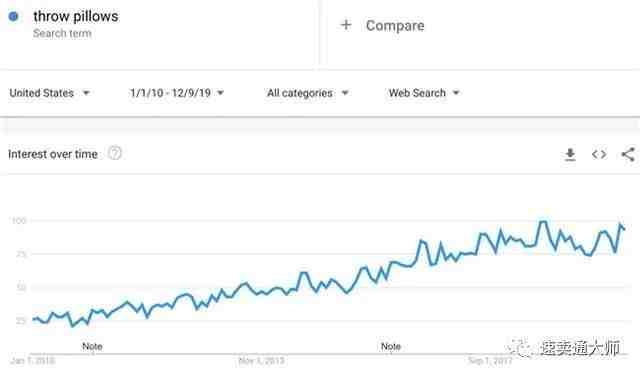The image size is (640, 376).
Task: Click the plus icon next to Compare
Action: pos(346,25)
